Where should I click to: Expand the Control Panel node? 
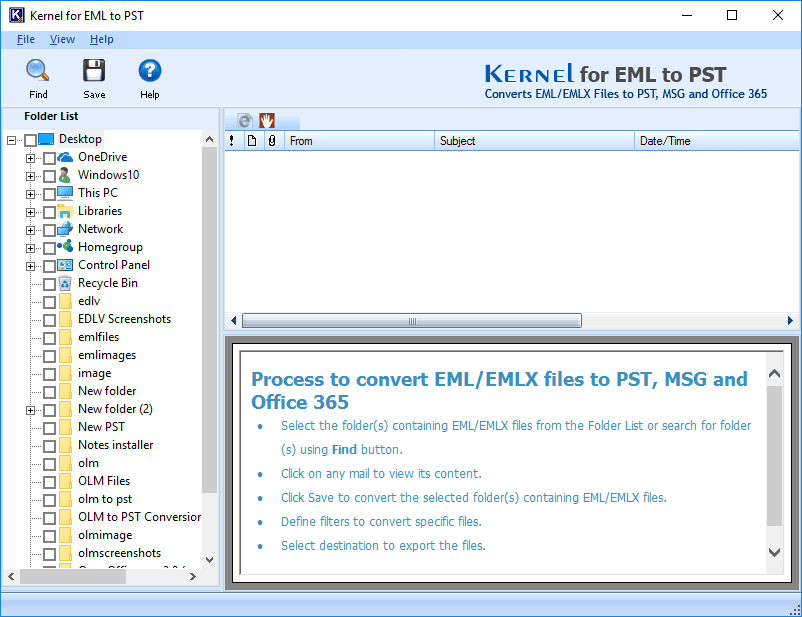pyautogui.click(x=30, y=266)
